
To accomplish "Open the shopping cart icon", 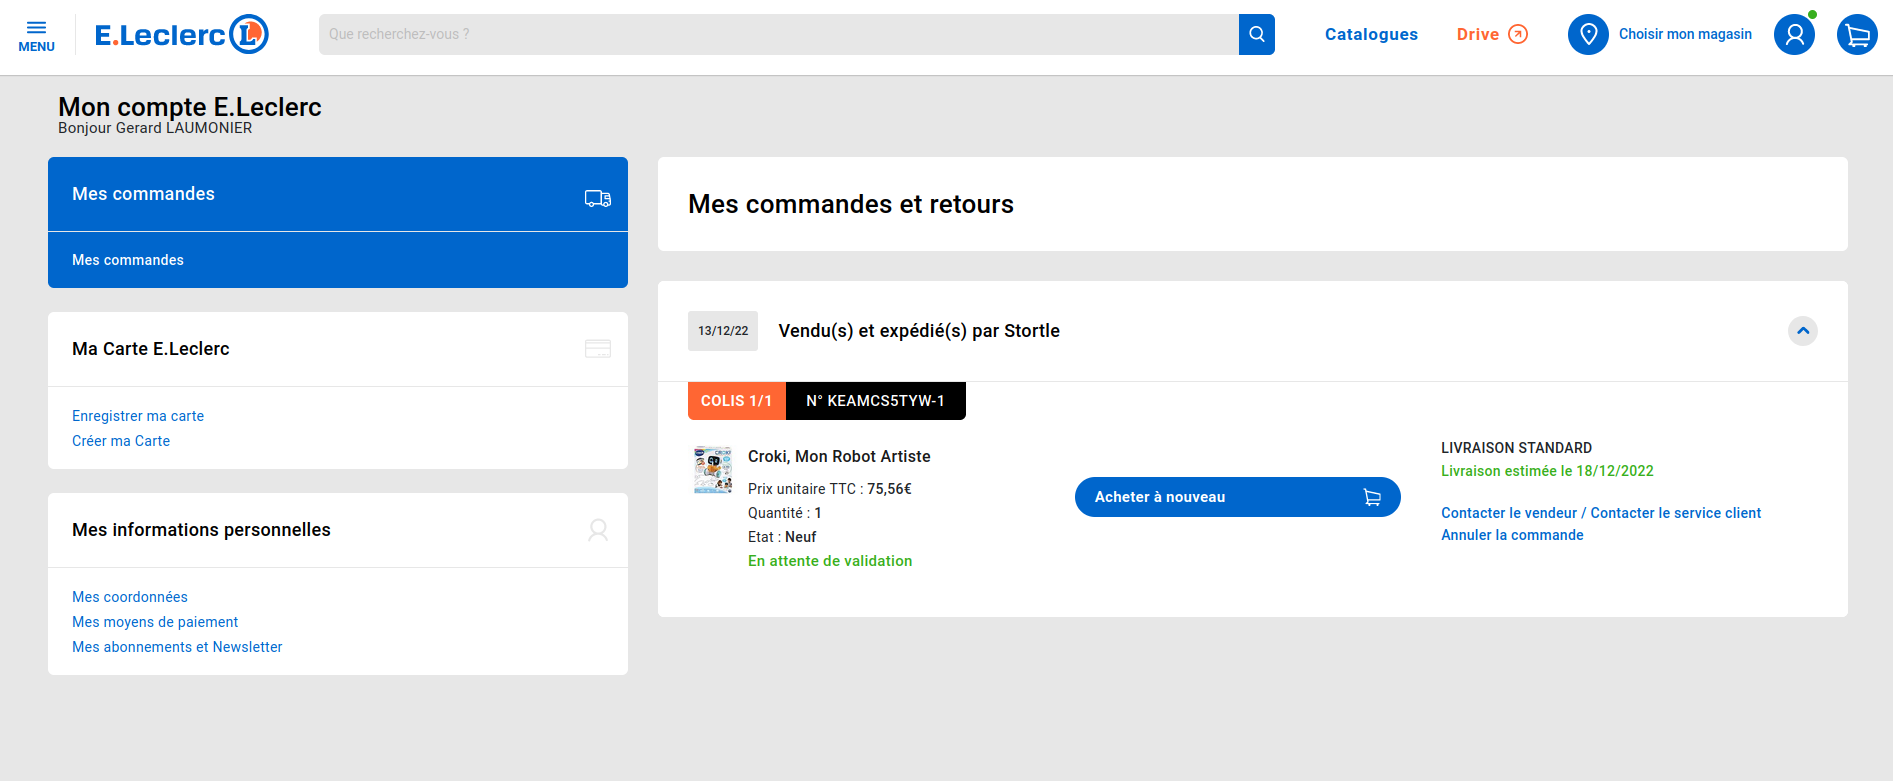I will 1857,35.
